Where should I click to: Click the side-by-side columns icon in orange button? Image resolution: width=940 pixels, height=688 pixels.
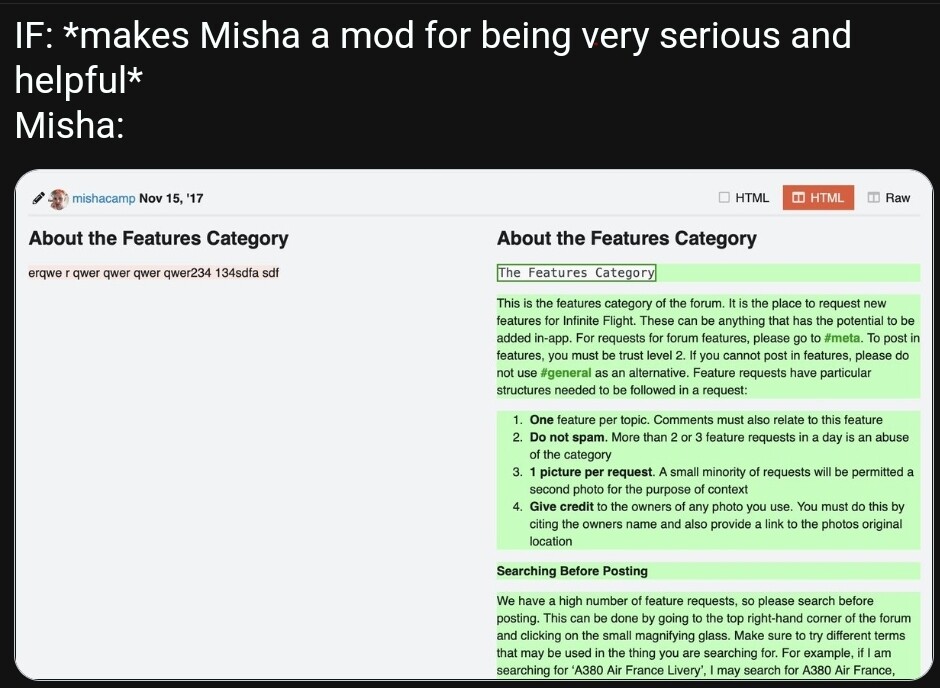[x=799, y=198]
